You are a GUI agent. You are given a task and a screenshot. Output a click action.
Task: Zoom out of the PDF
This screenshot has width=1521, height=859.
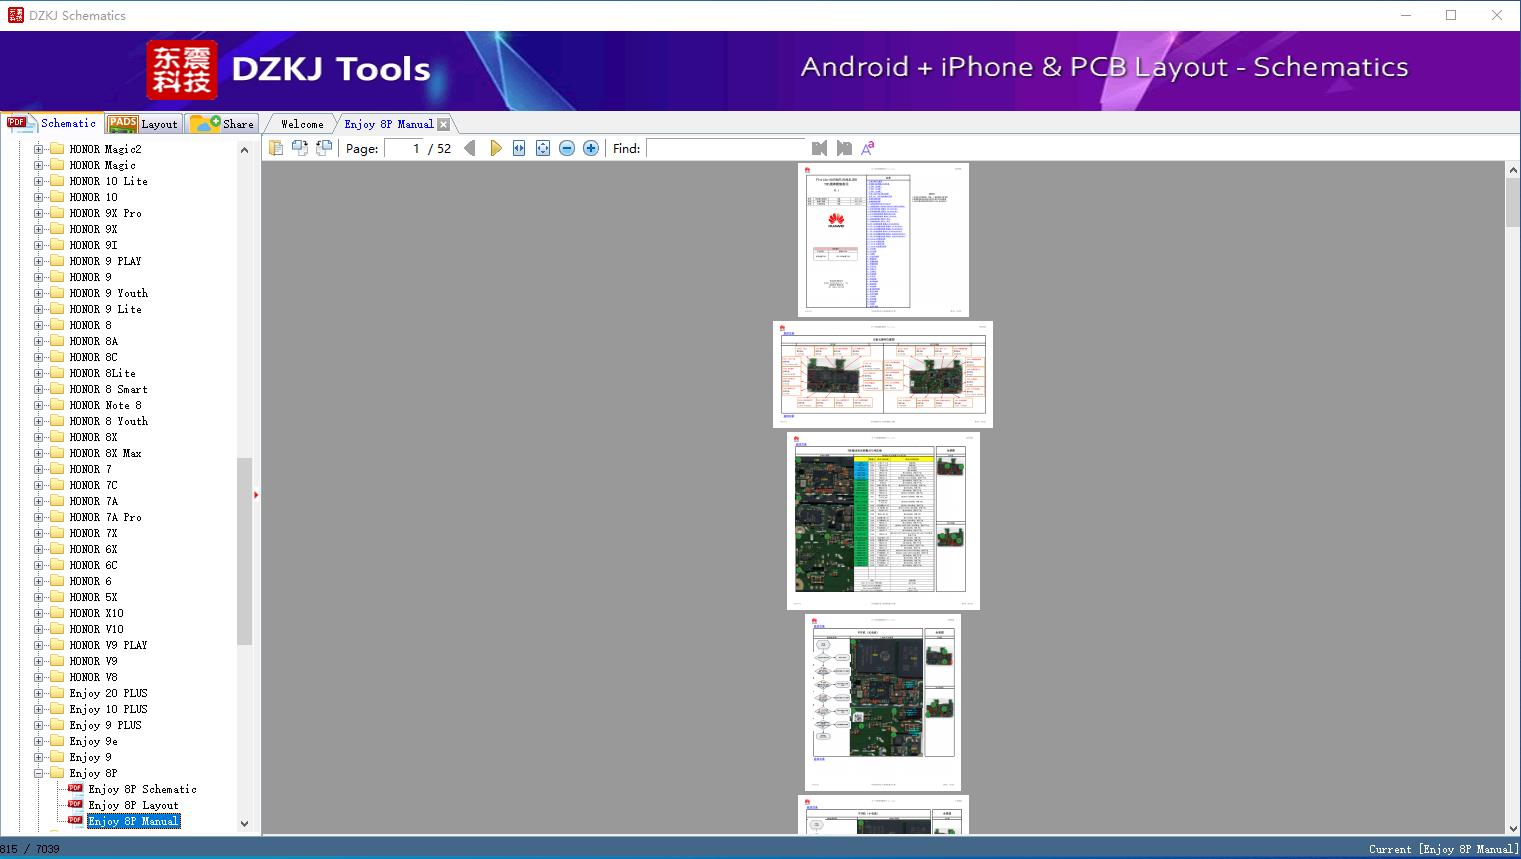pyautogui.click(x=567, y=148)
